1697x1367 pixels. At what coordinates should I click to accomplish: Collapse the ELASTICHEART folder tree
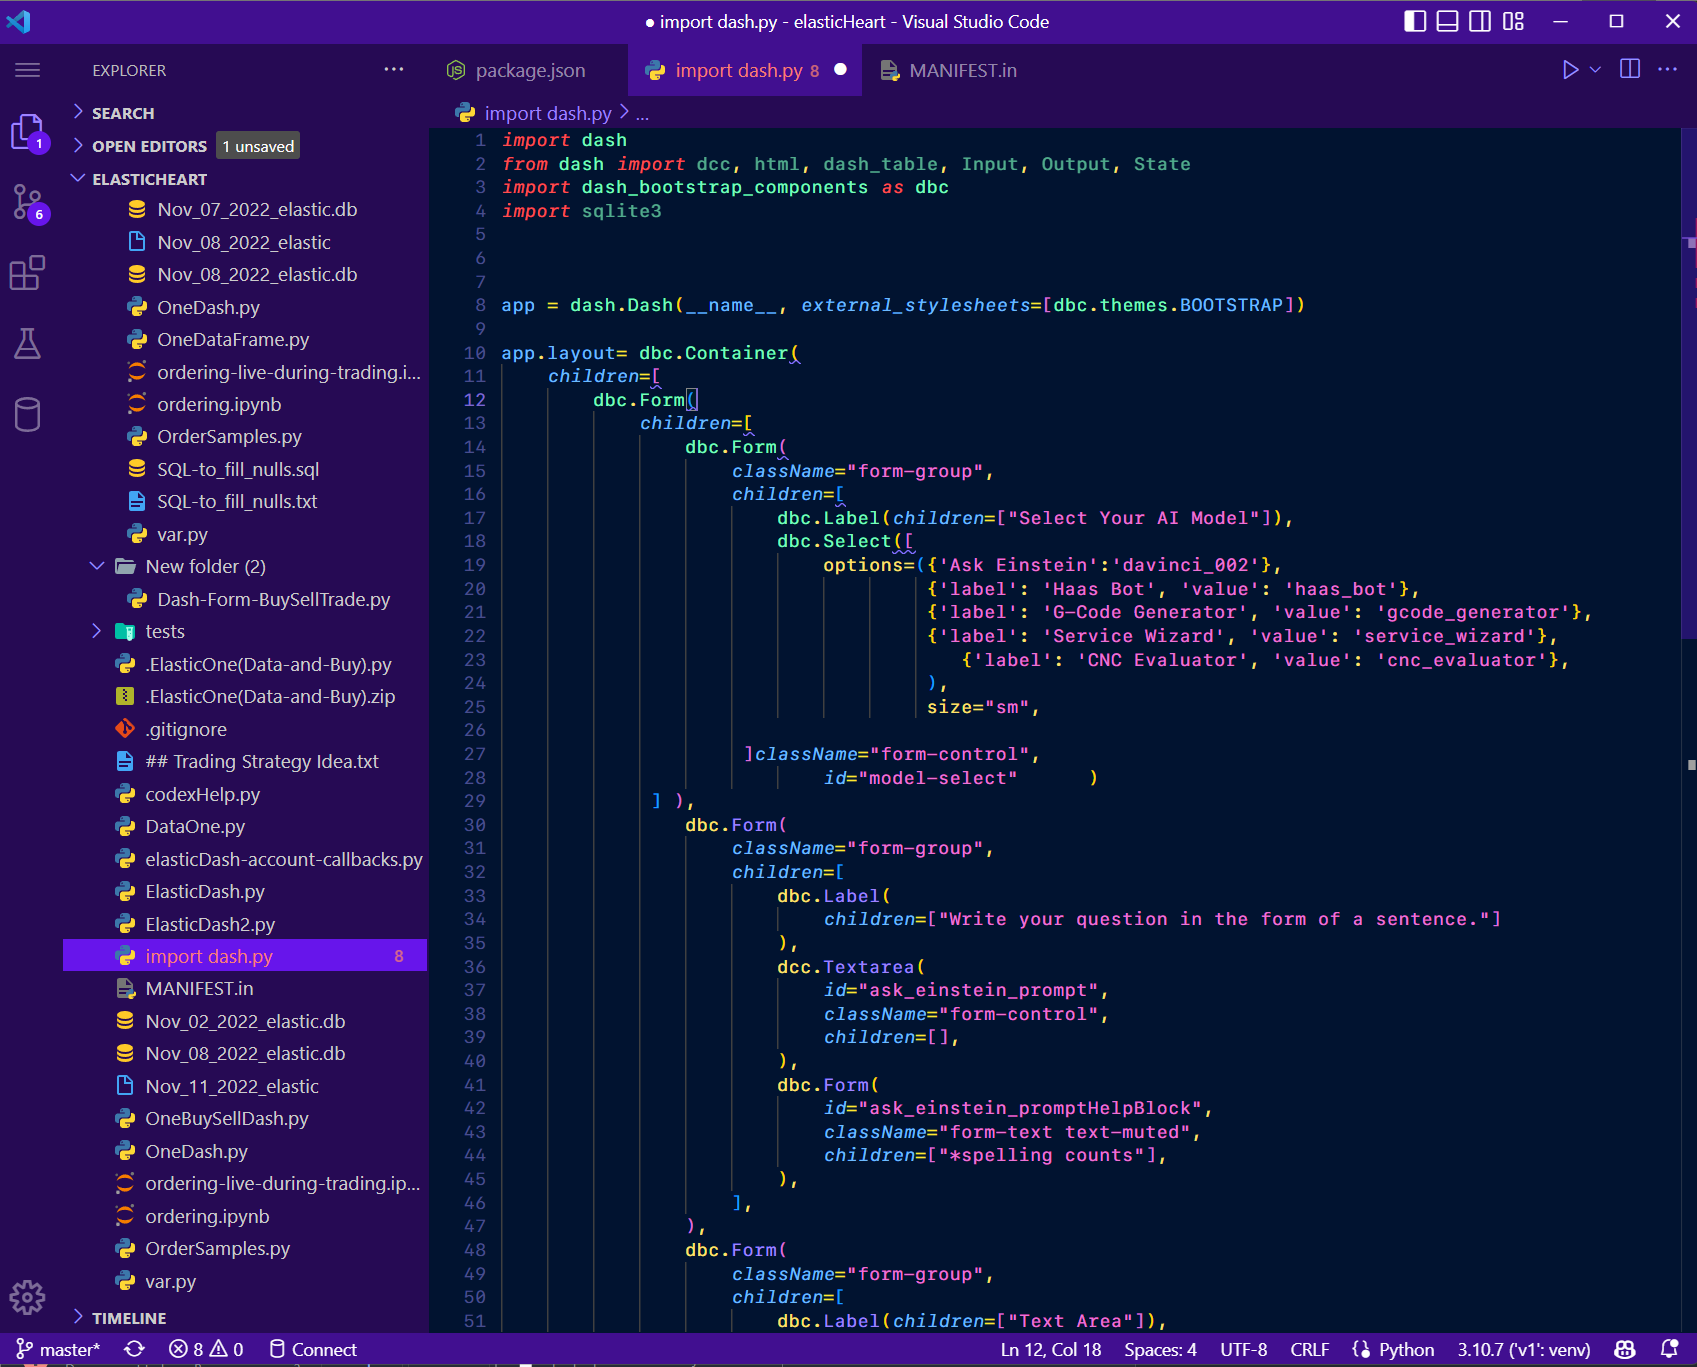point(79,178)
